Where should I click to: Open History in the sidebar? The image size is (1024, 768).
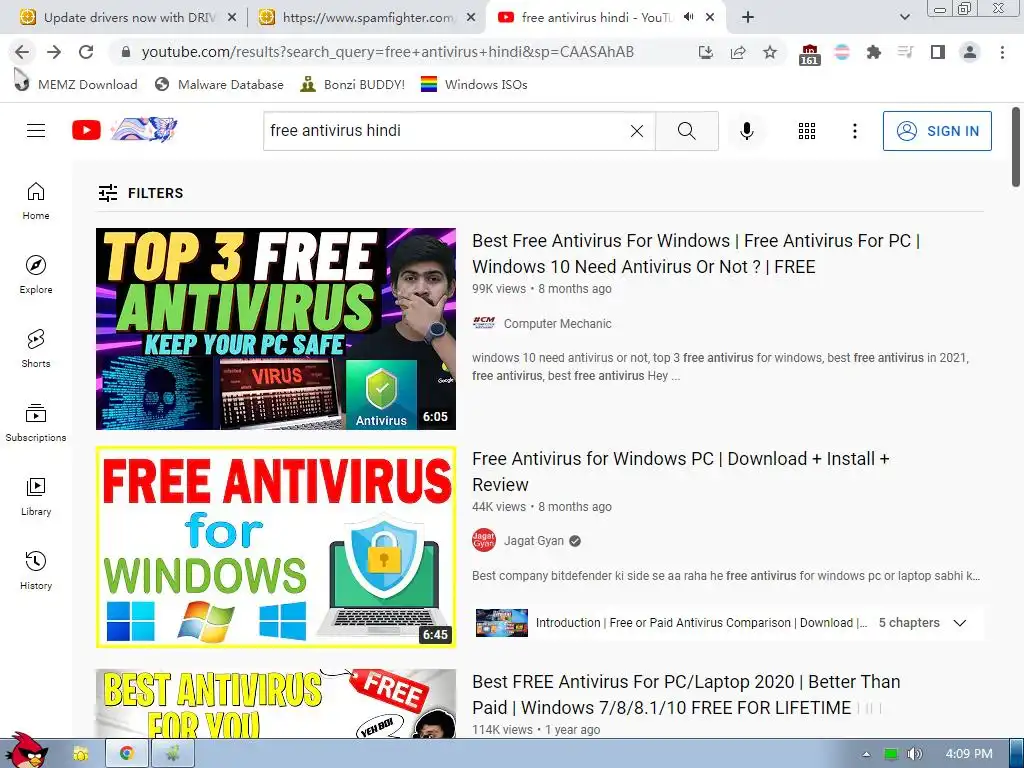(x=36, y=571)
